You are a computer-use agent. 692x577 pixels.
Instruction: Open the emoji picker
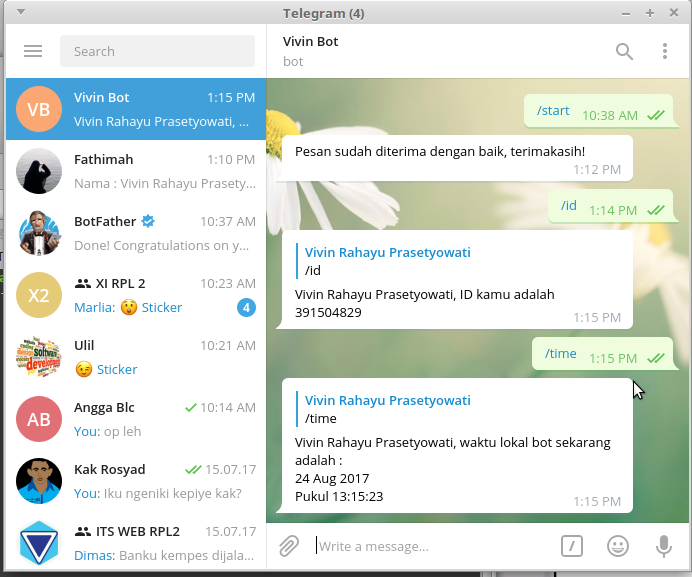pos(618,546)
